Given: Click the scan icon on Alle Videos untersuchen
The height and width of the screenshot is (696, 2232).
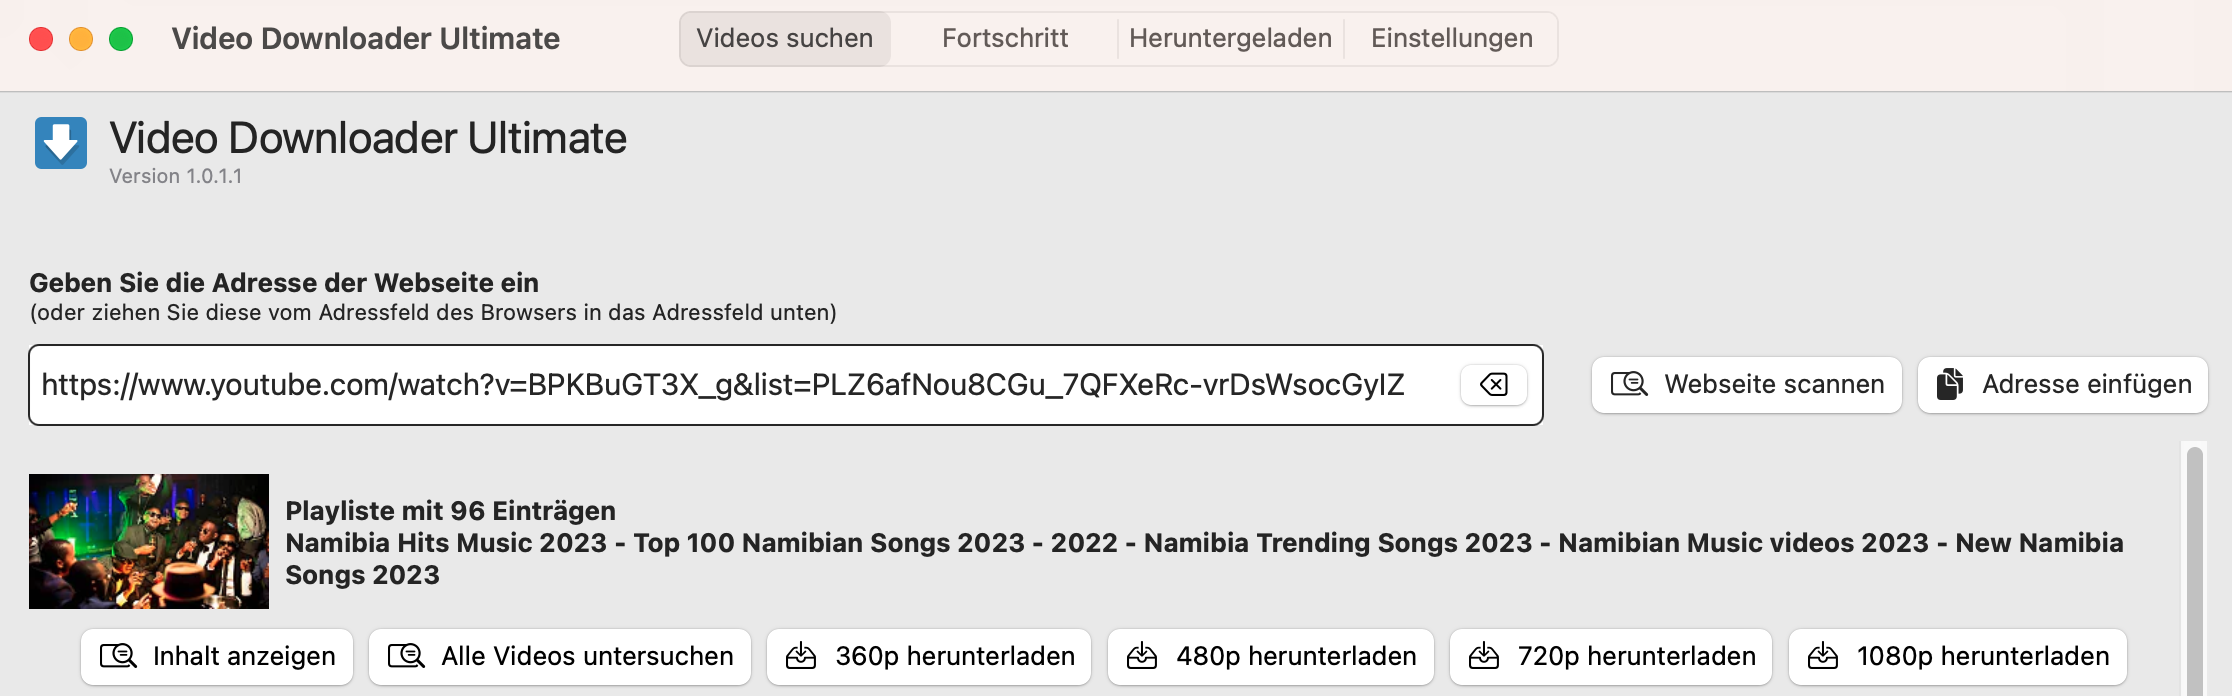Looking at the screenshot, I should 406,656.
